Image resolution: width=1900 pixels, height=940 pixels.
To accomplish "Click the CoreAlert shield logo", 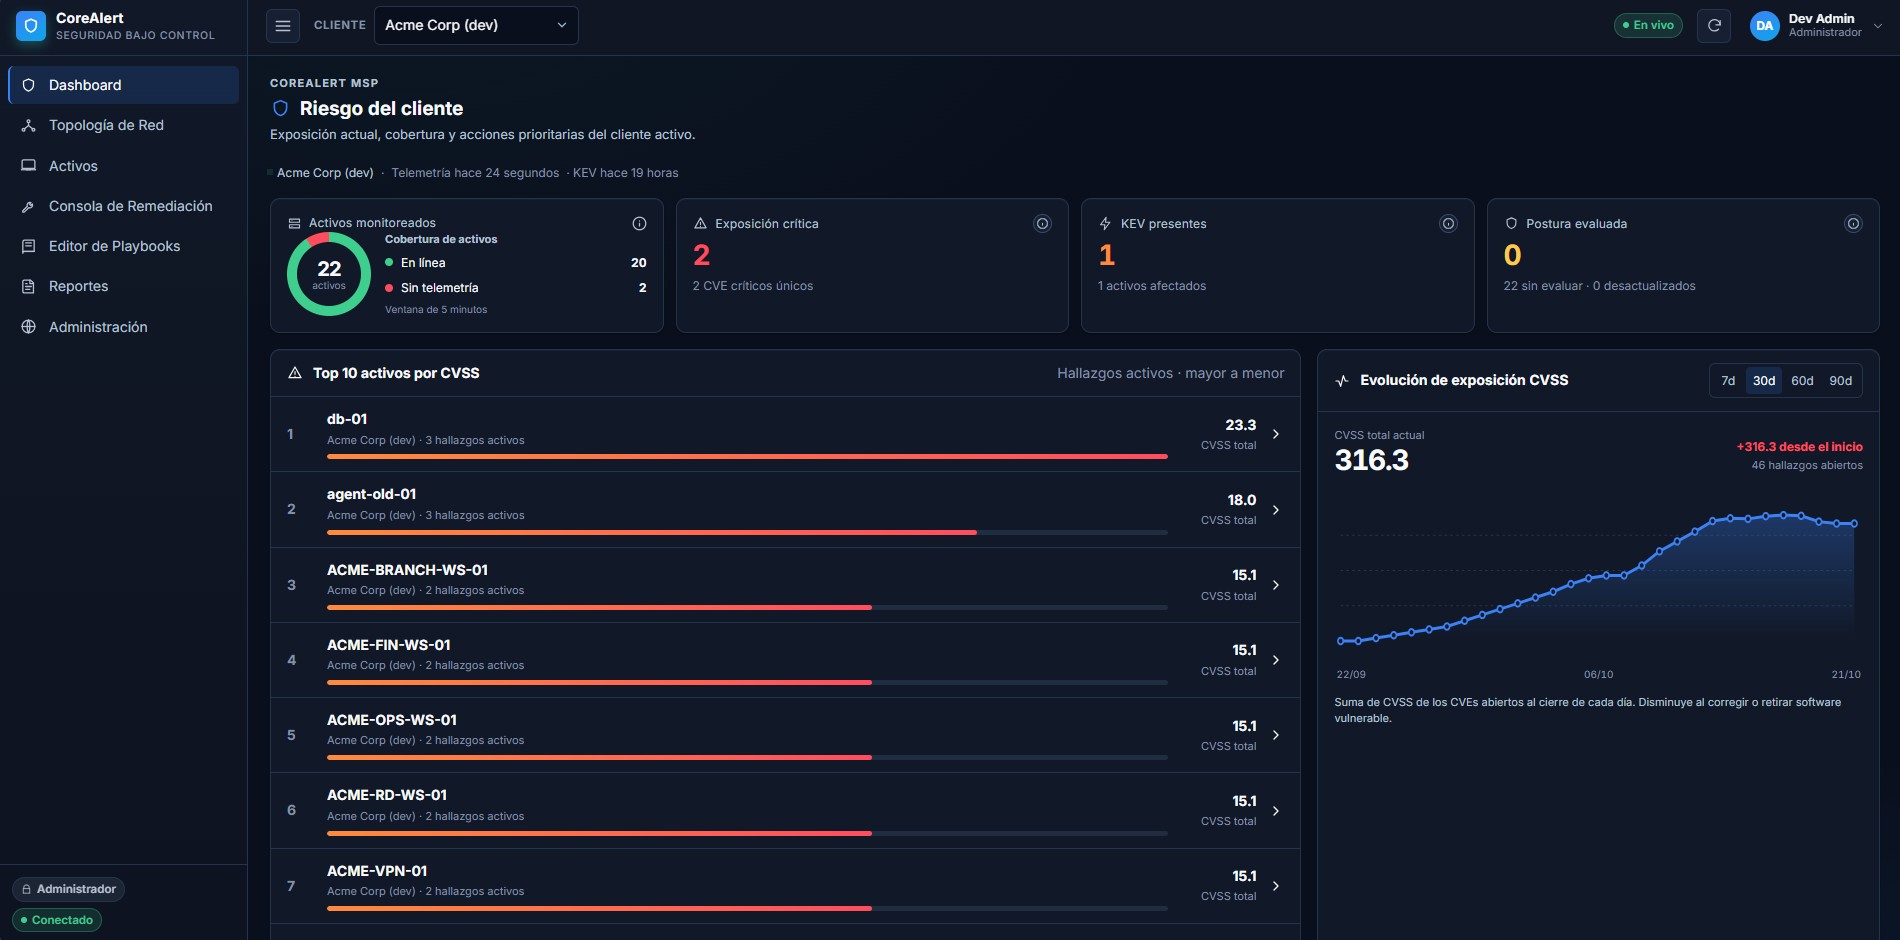I will (x=31, y=26).
